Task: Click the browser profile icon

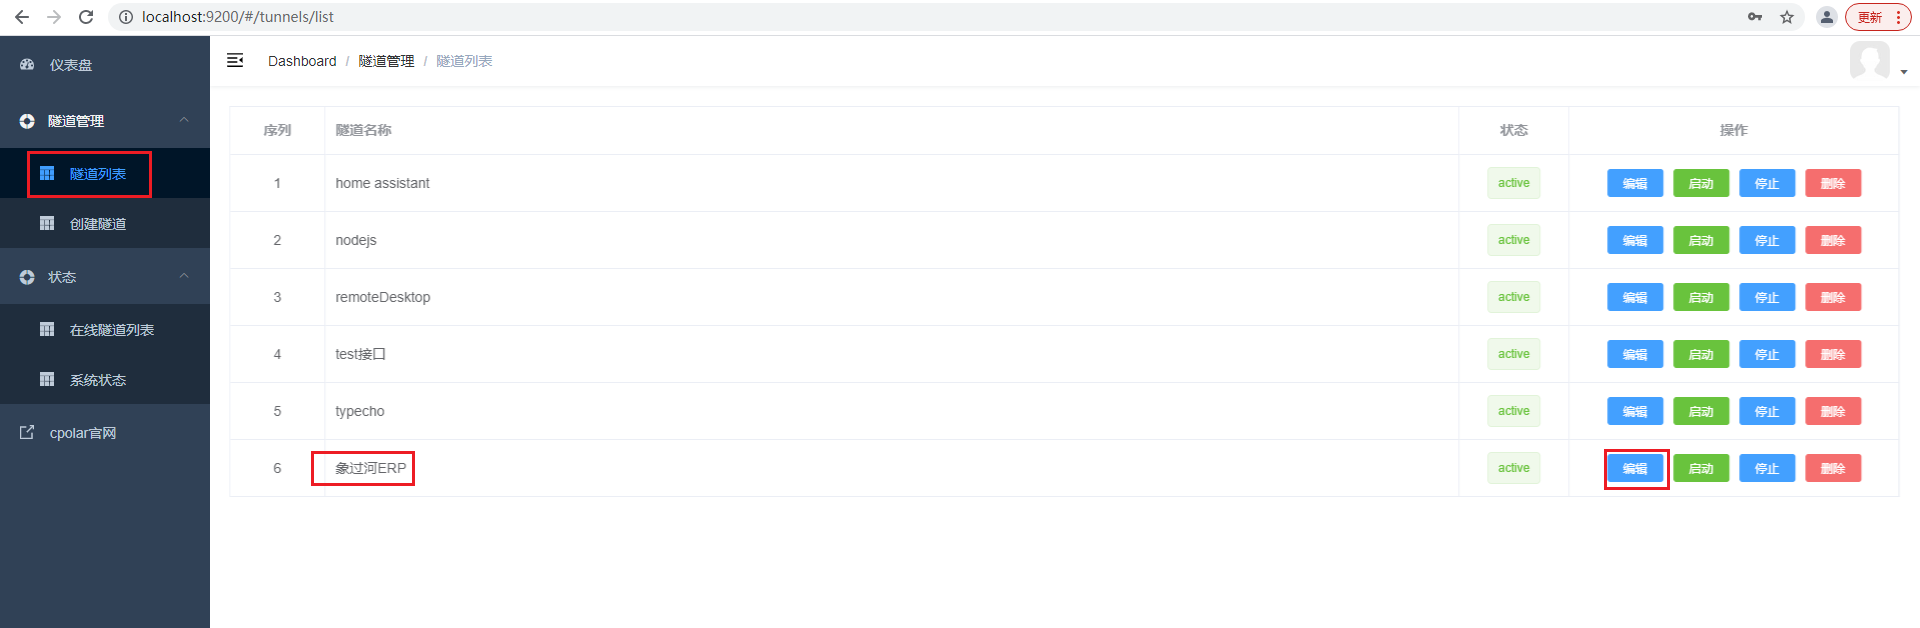Action: click(1827, 17)
